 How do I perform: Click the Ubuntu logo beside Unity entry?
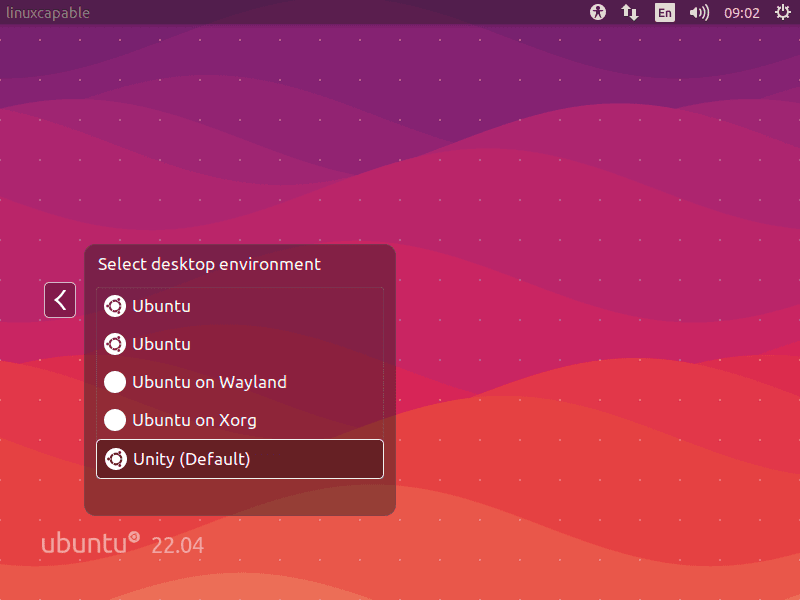click(115, 459)
